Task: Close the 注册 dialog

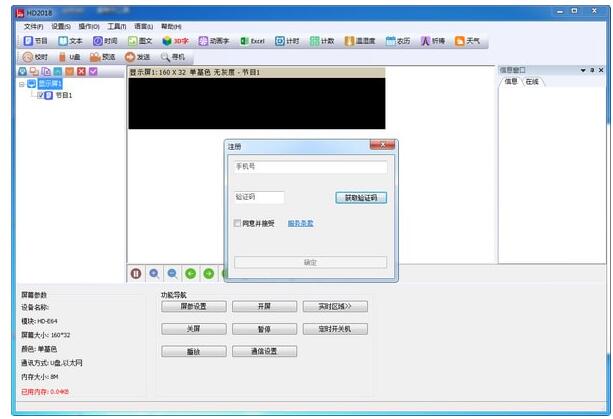Action: coord(382,145)
